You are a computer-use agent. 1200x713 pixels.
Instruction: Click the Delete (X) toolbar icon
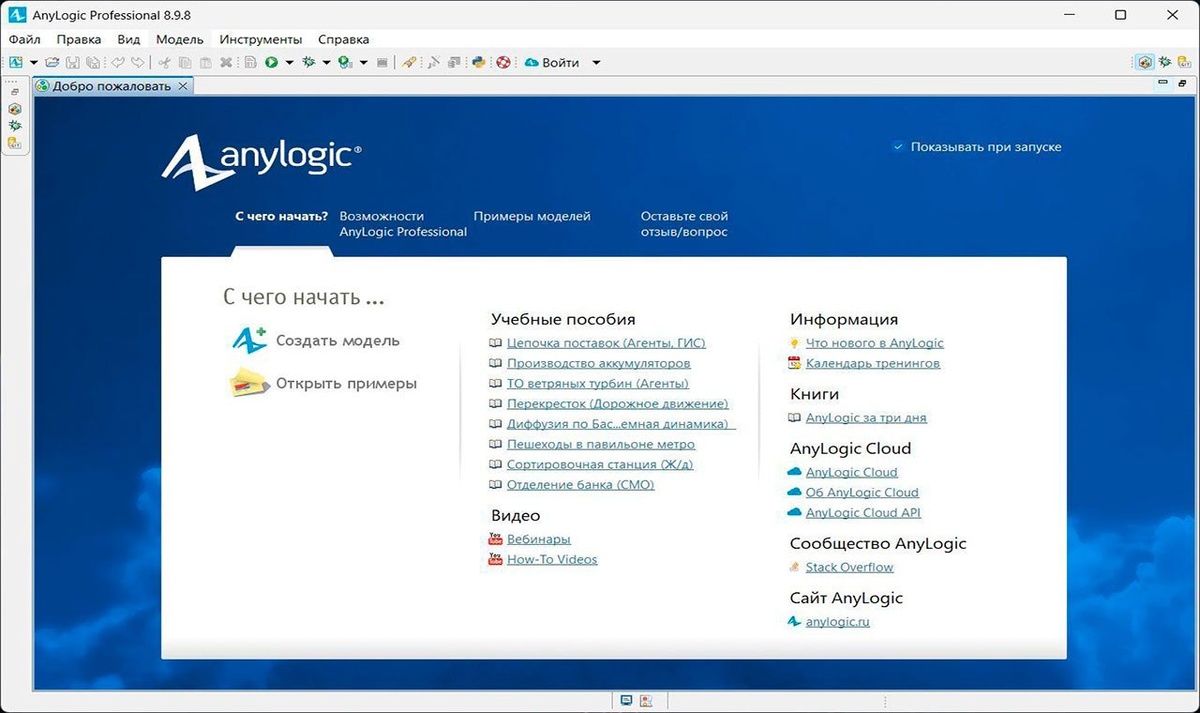point(226,62)
